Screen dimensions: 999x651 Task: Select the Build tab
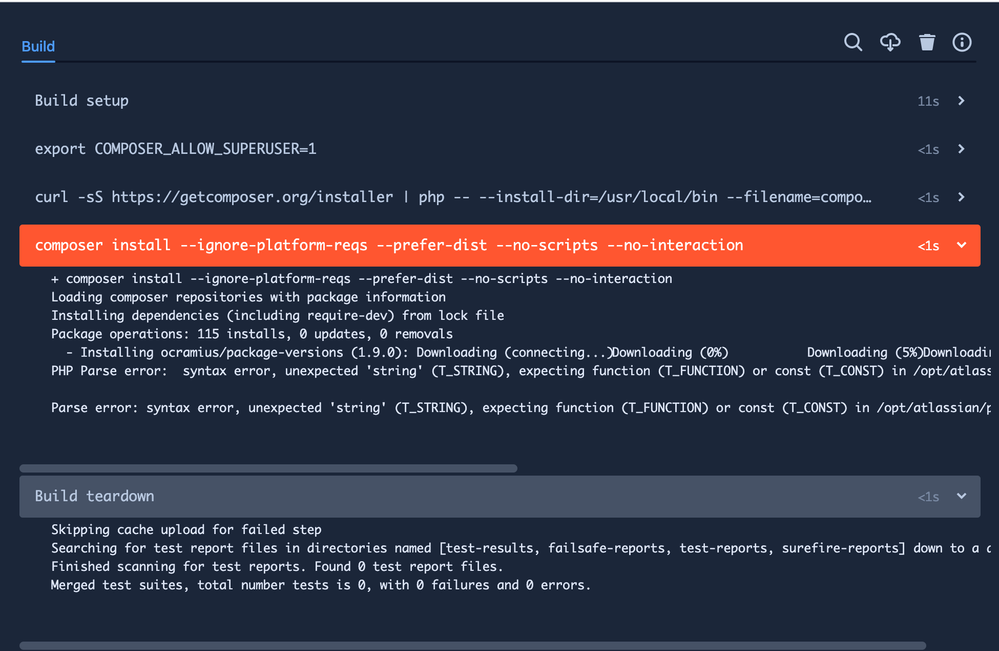pos(38,46)
